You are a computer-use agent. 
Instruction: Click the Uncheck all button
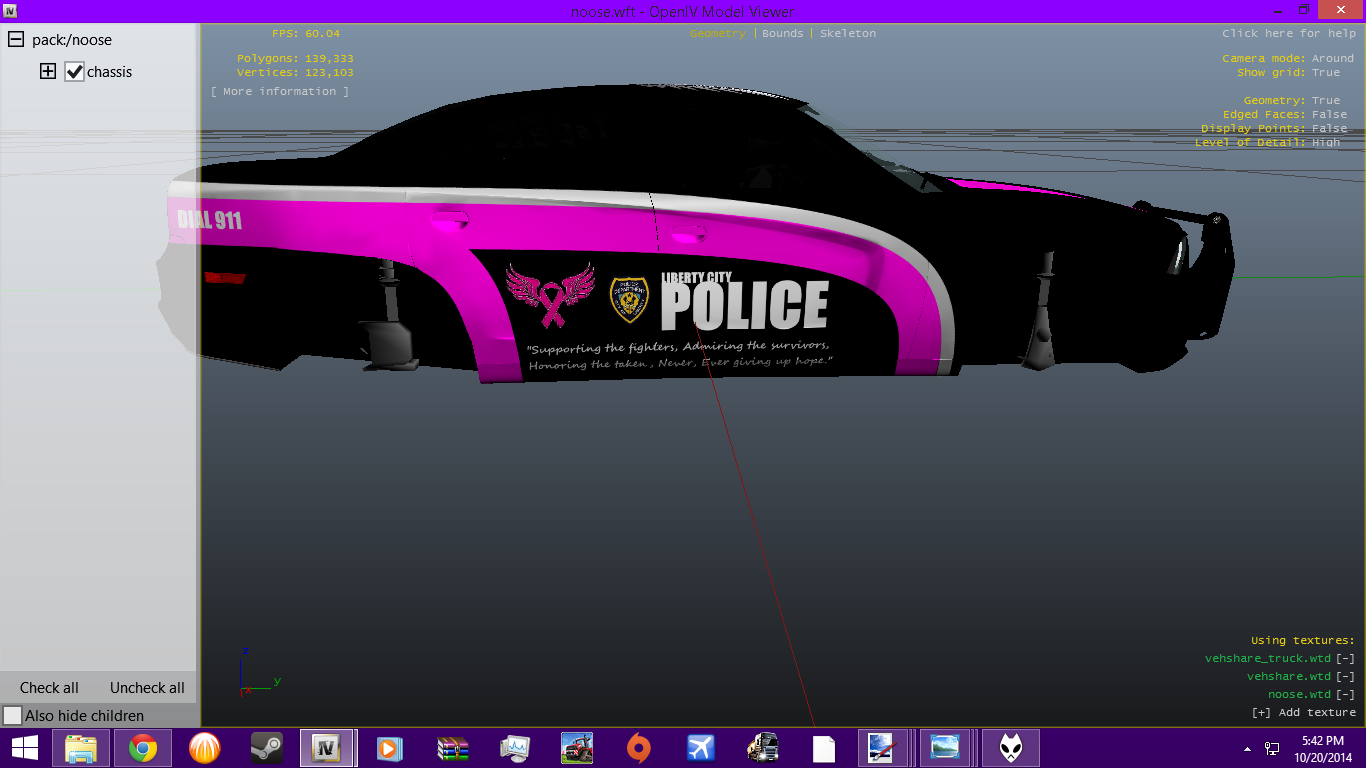click(147, 688)
